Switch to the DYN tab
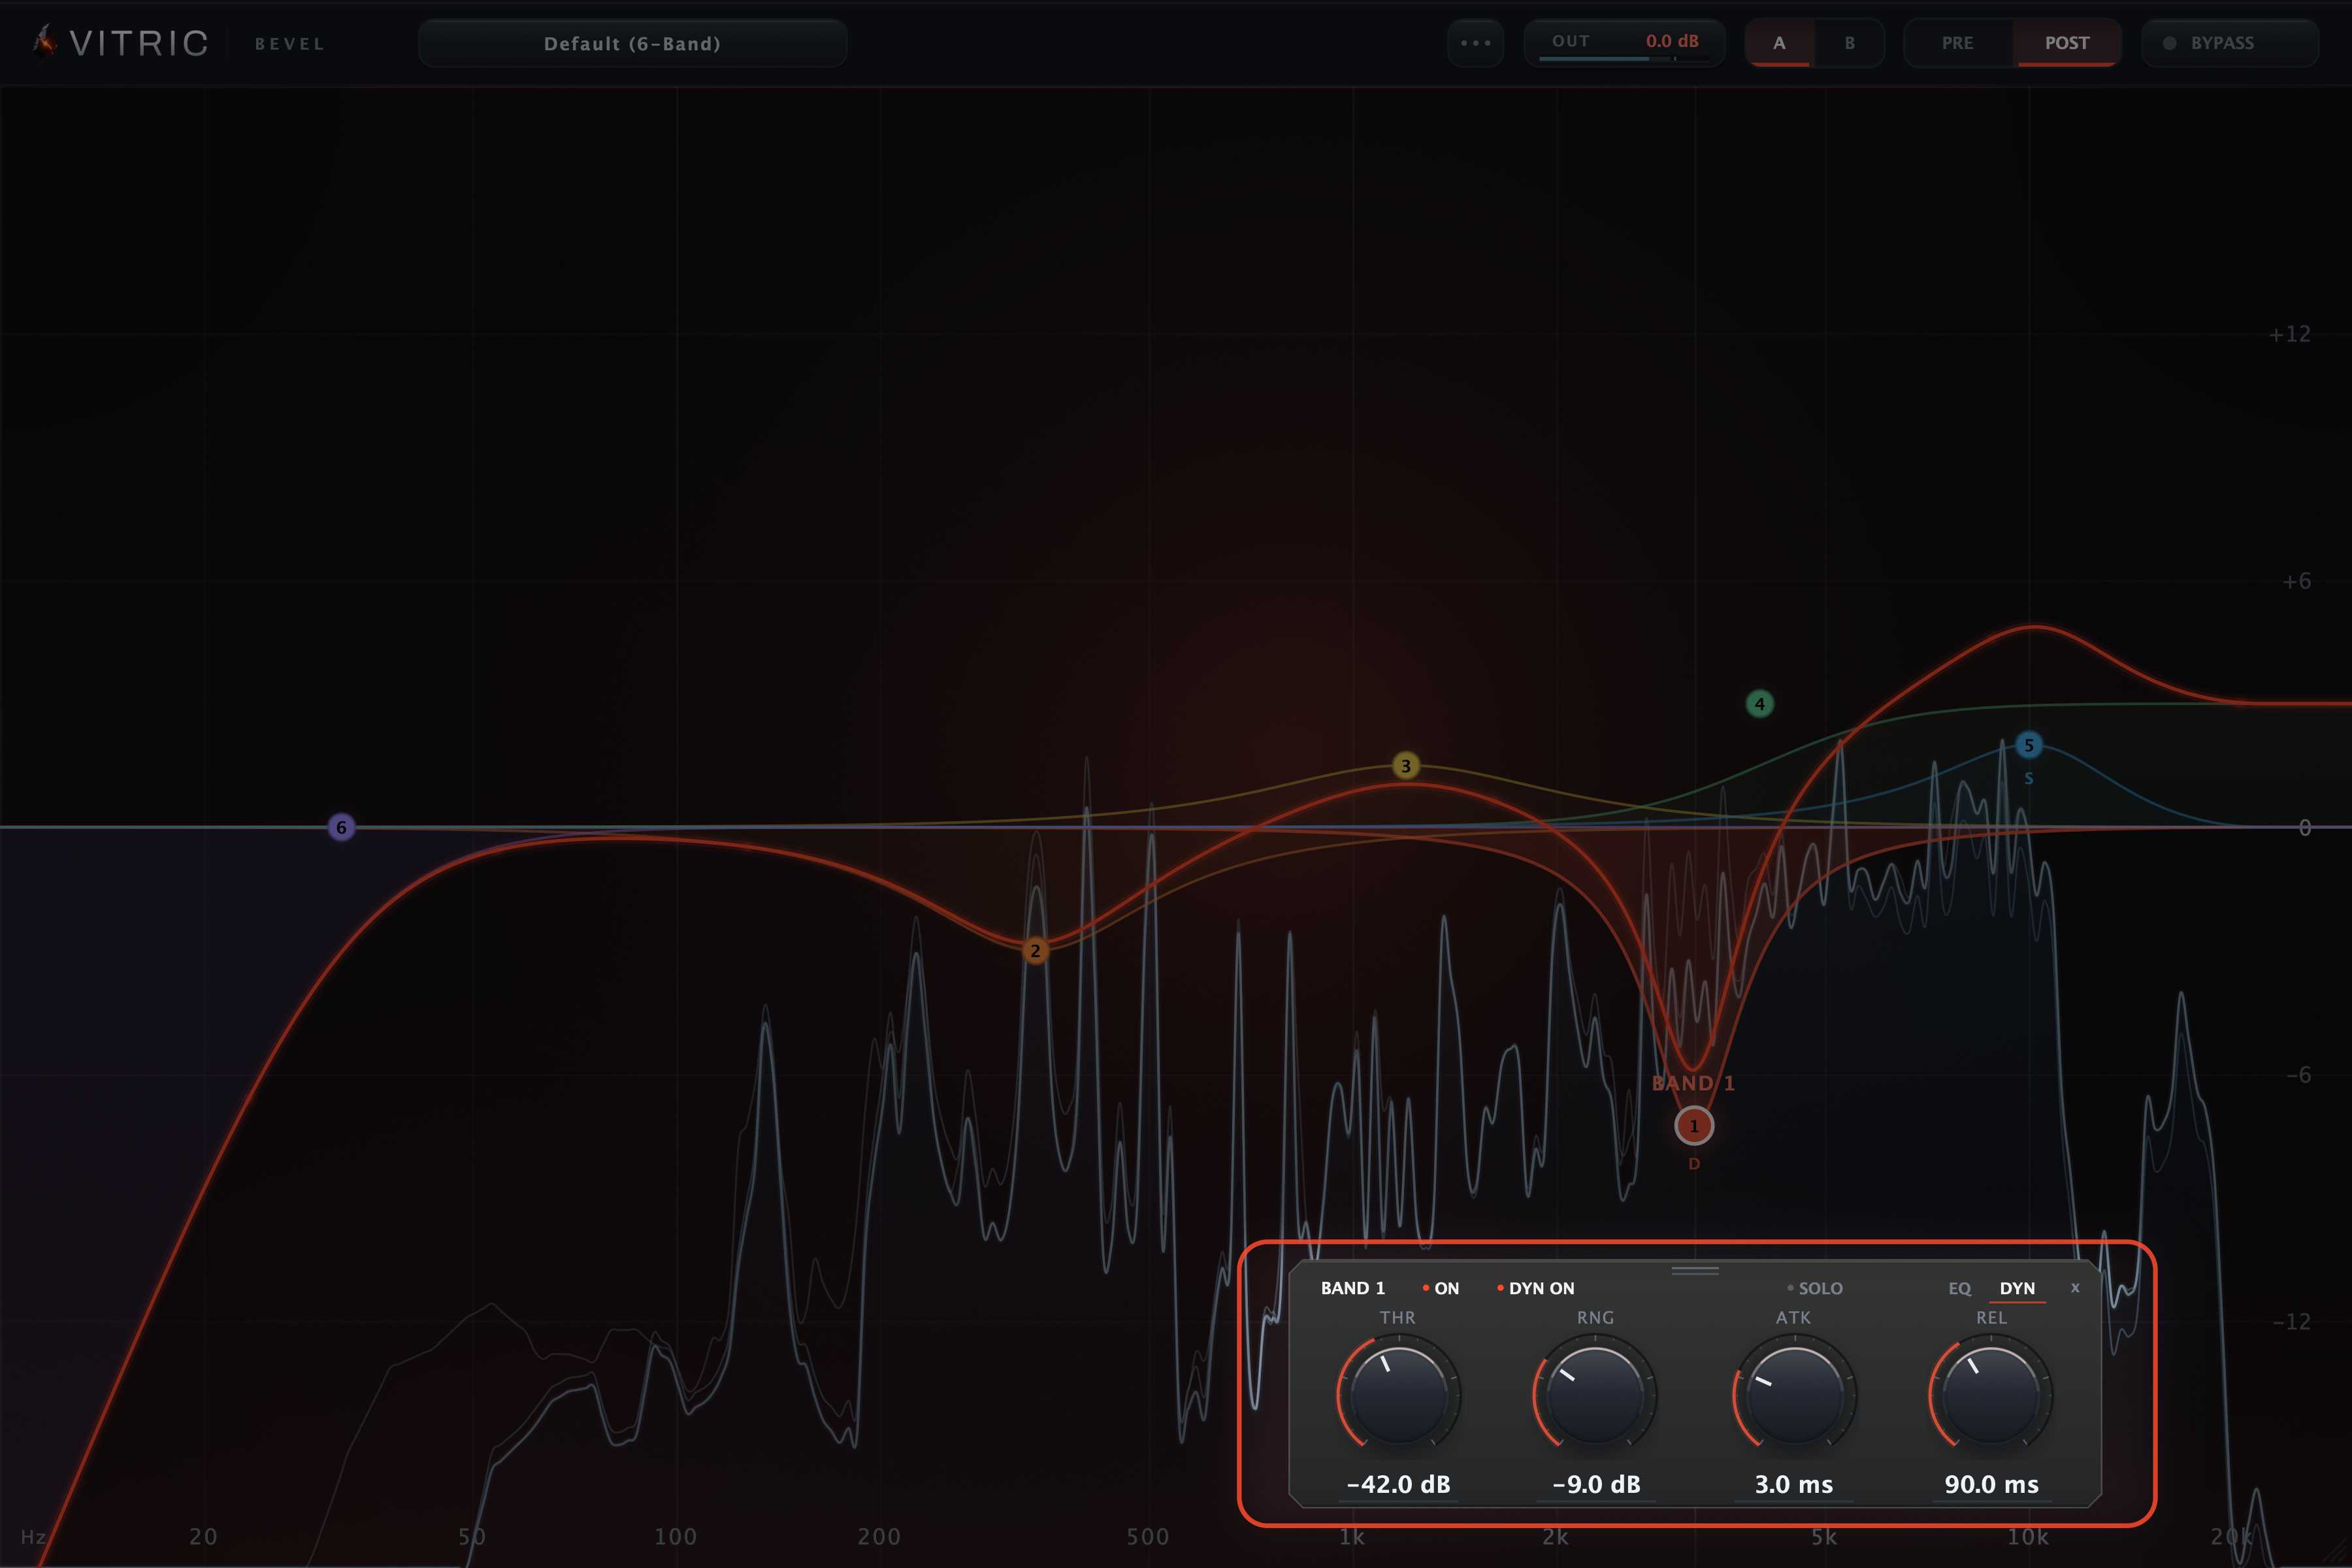 pyautogui.click(x=2017, y=1288)
